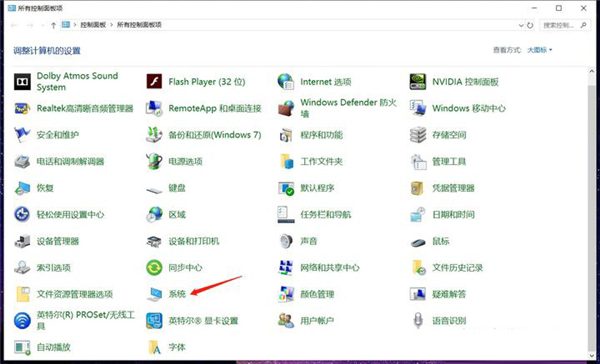Open the Dolby Atmos Sound System icon

coord(22,82)
